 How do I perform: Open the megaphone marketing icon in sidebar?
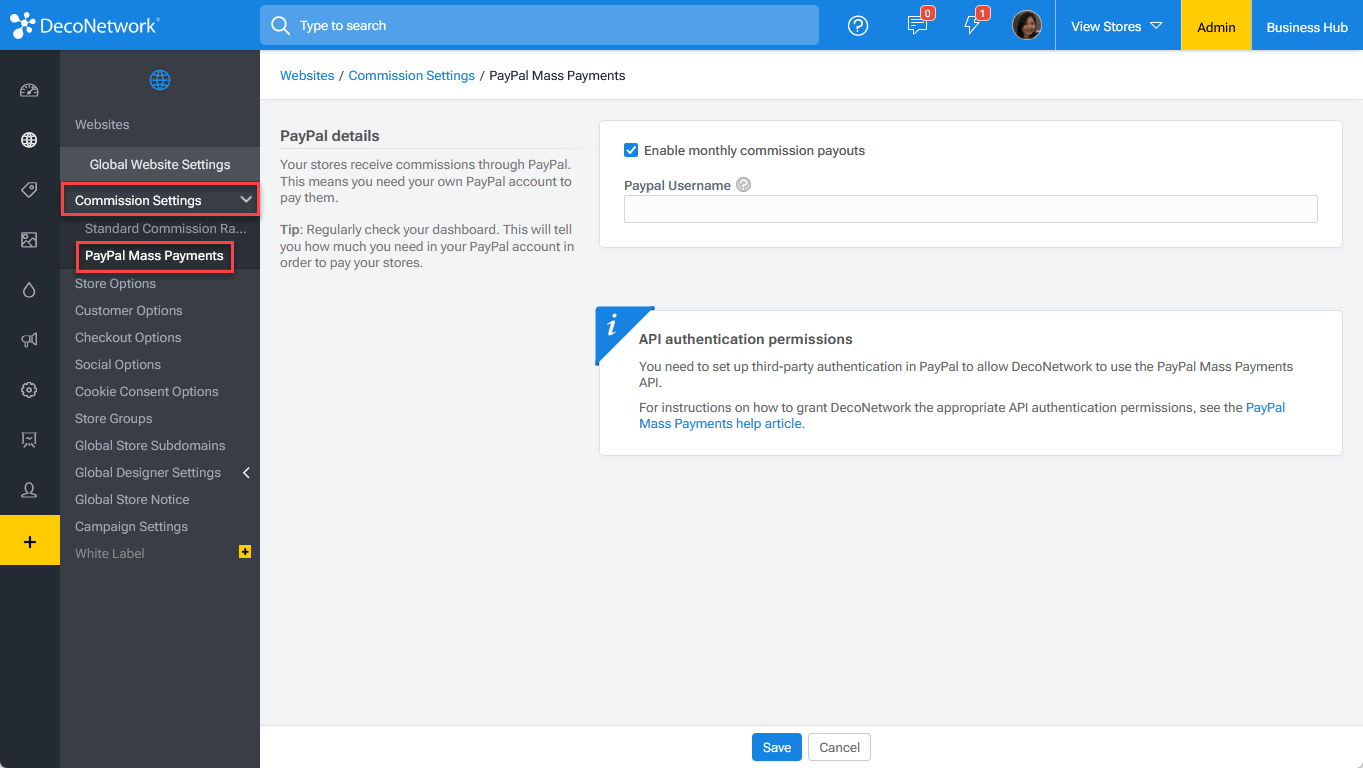(29, 339)
